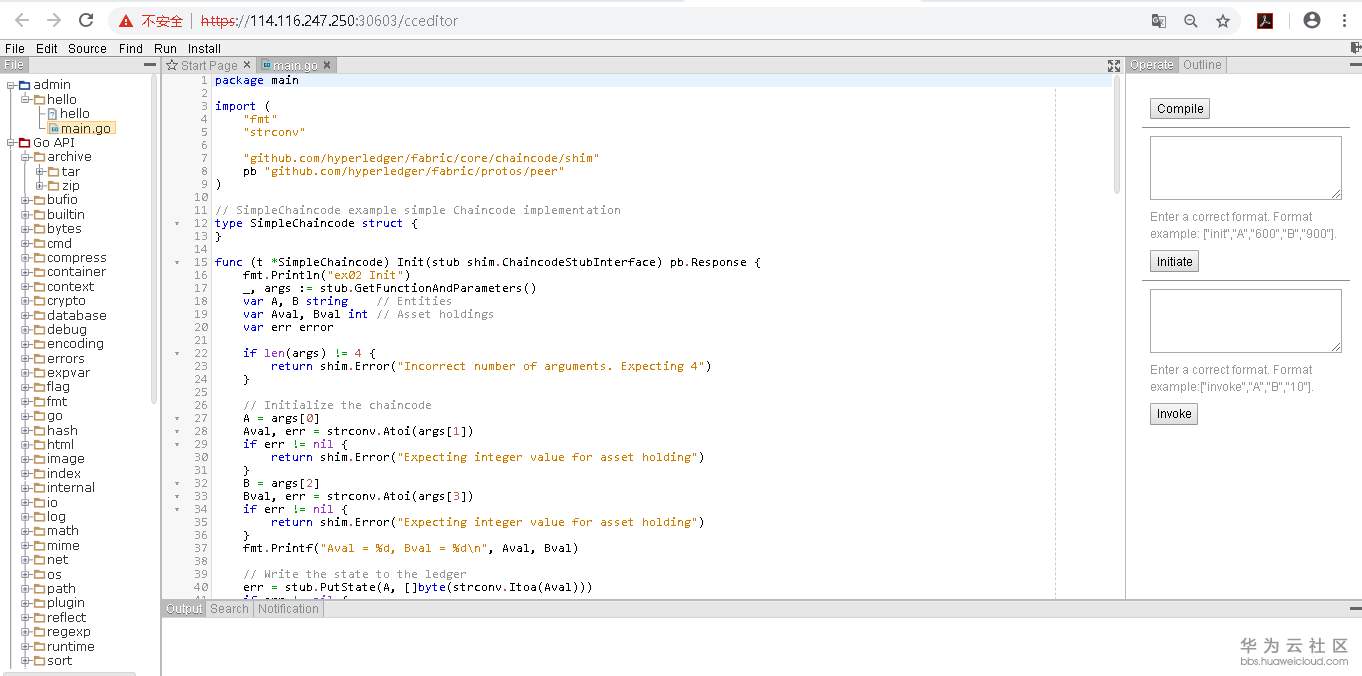Open the Install menu
The image size is (1362, 676).
tap(204, 48)
